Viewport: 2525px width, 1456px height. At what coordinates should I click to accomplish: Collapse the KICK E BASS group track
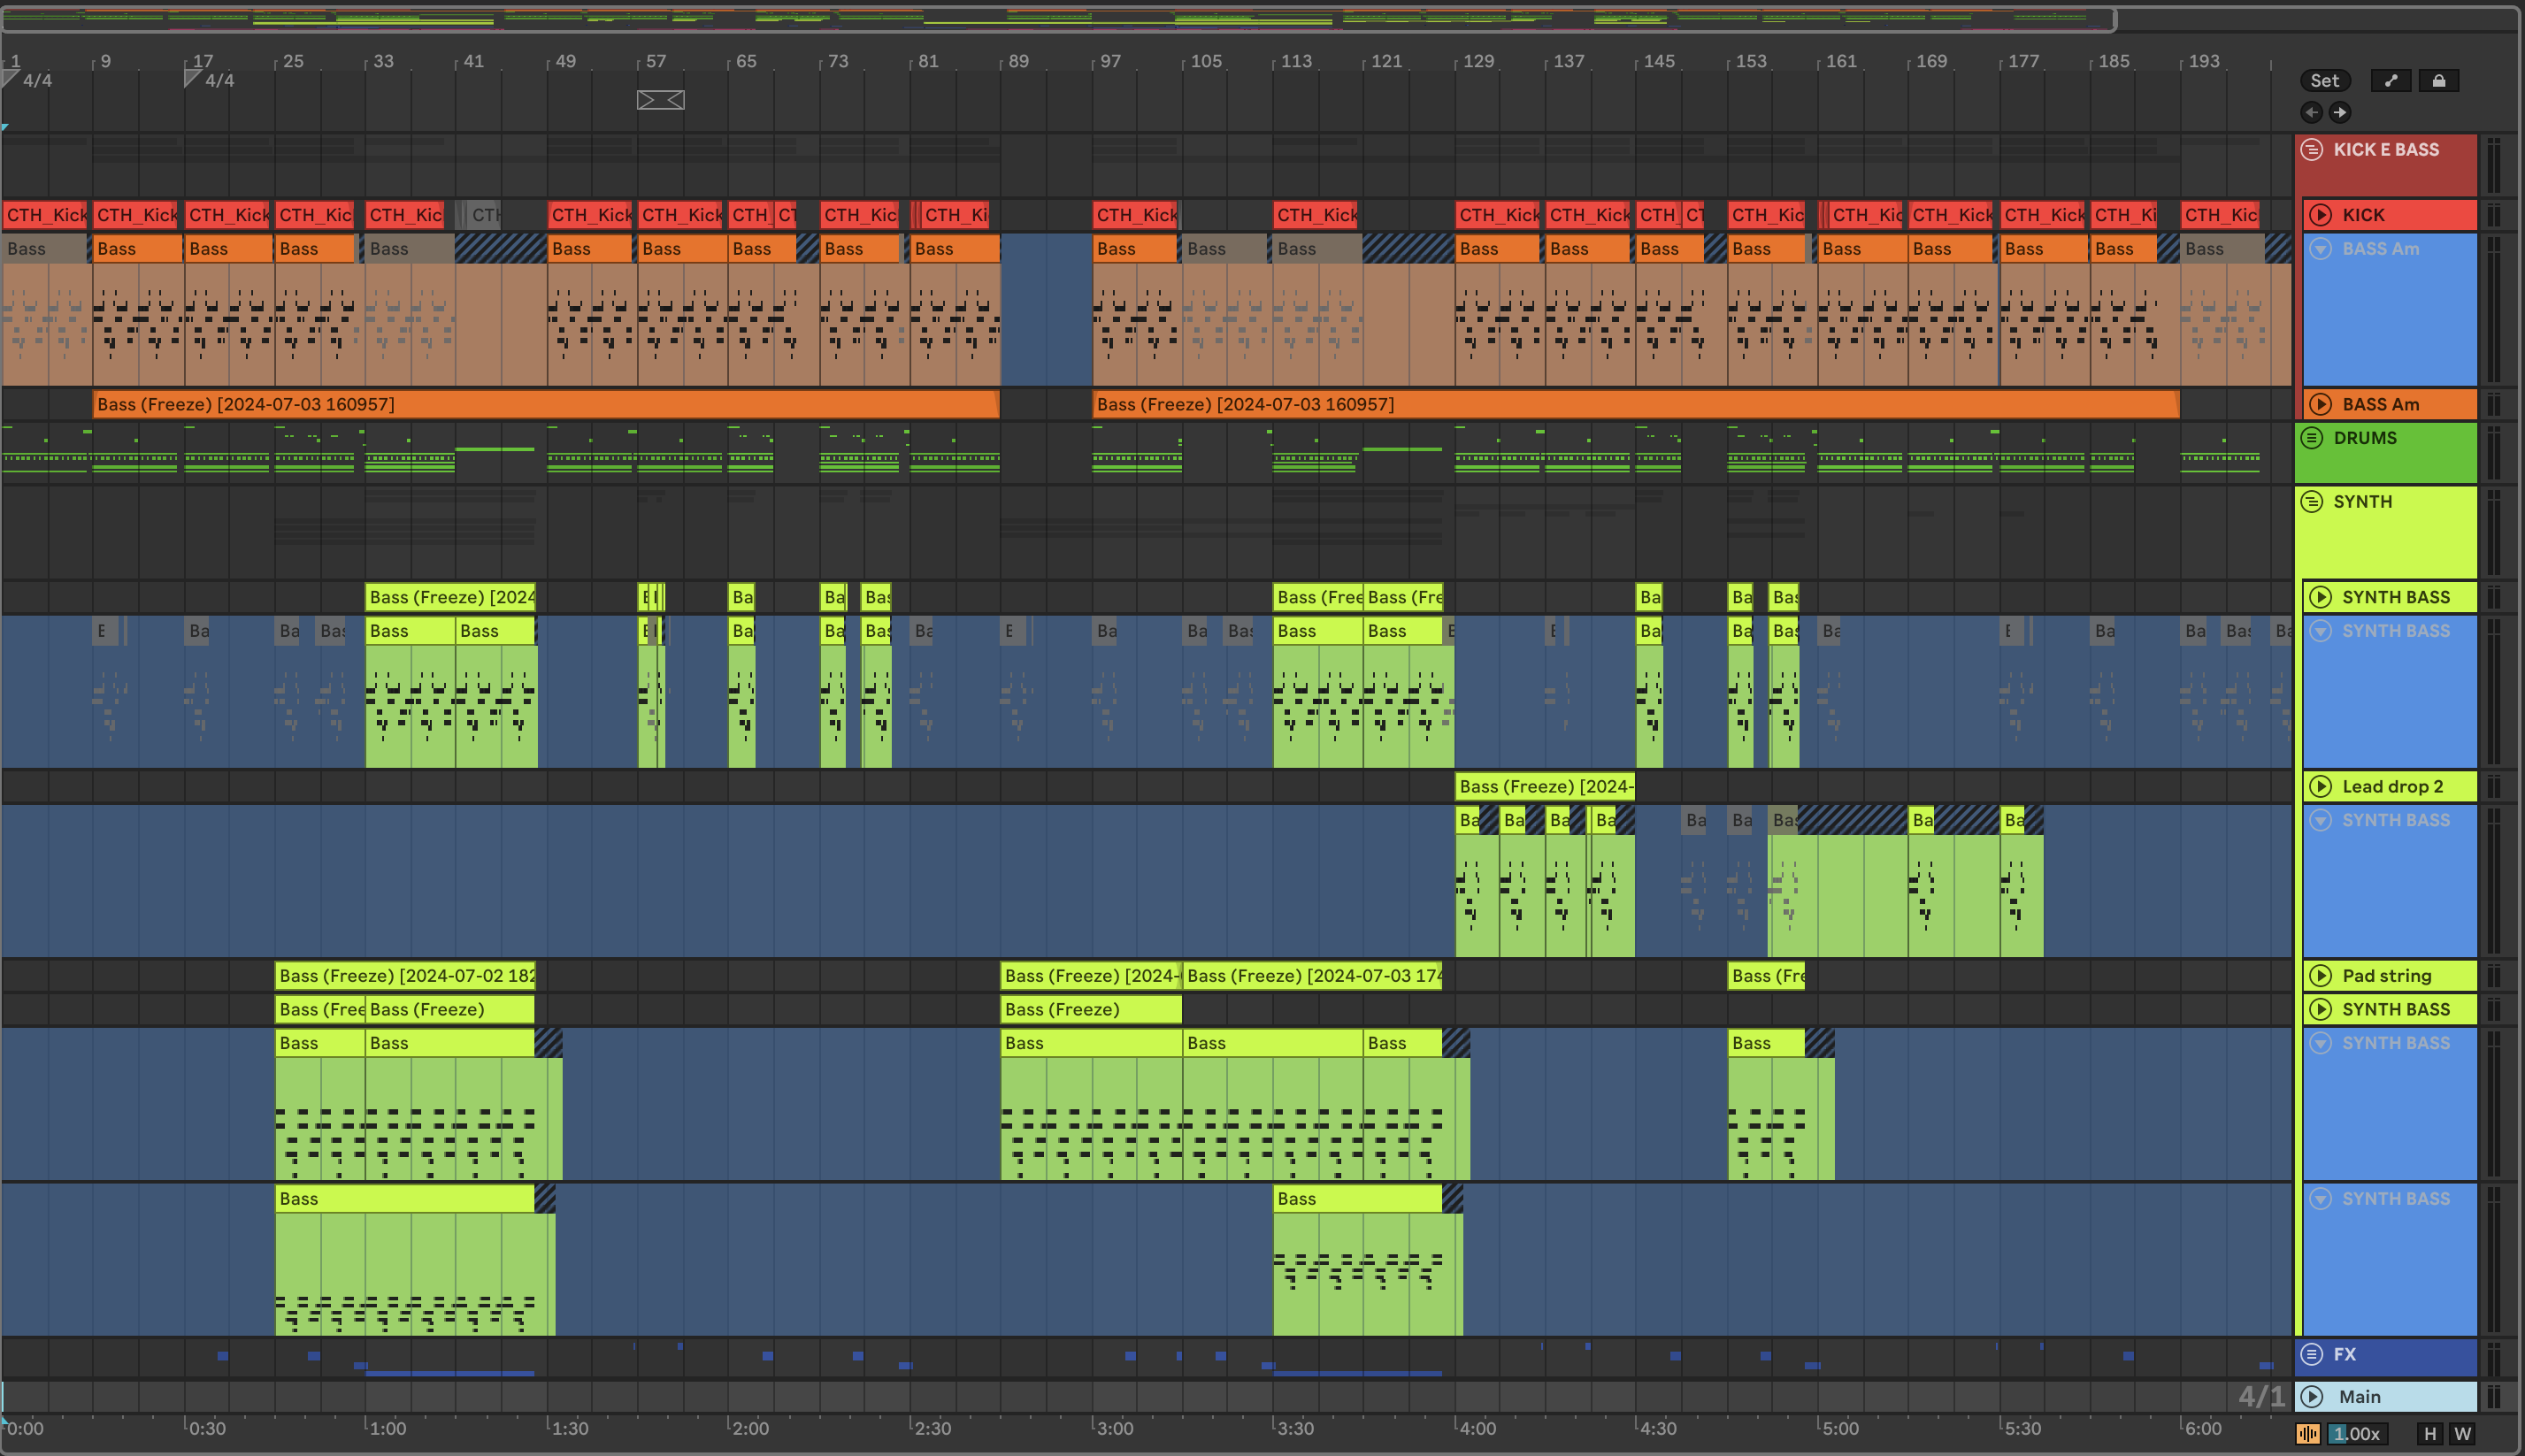click(2311, 150)
